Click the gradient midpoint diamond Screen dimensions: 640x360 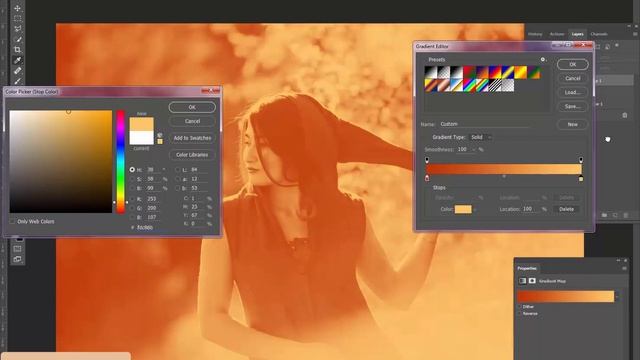pyautogui.click(x=504, y=176)
